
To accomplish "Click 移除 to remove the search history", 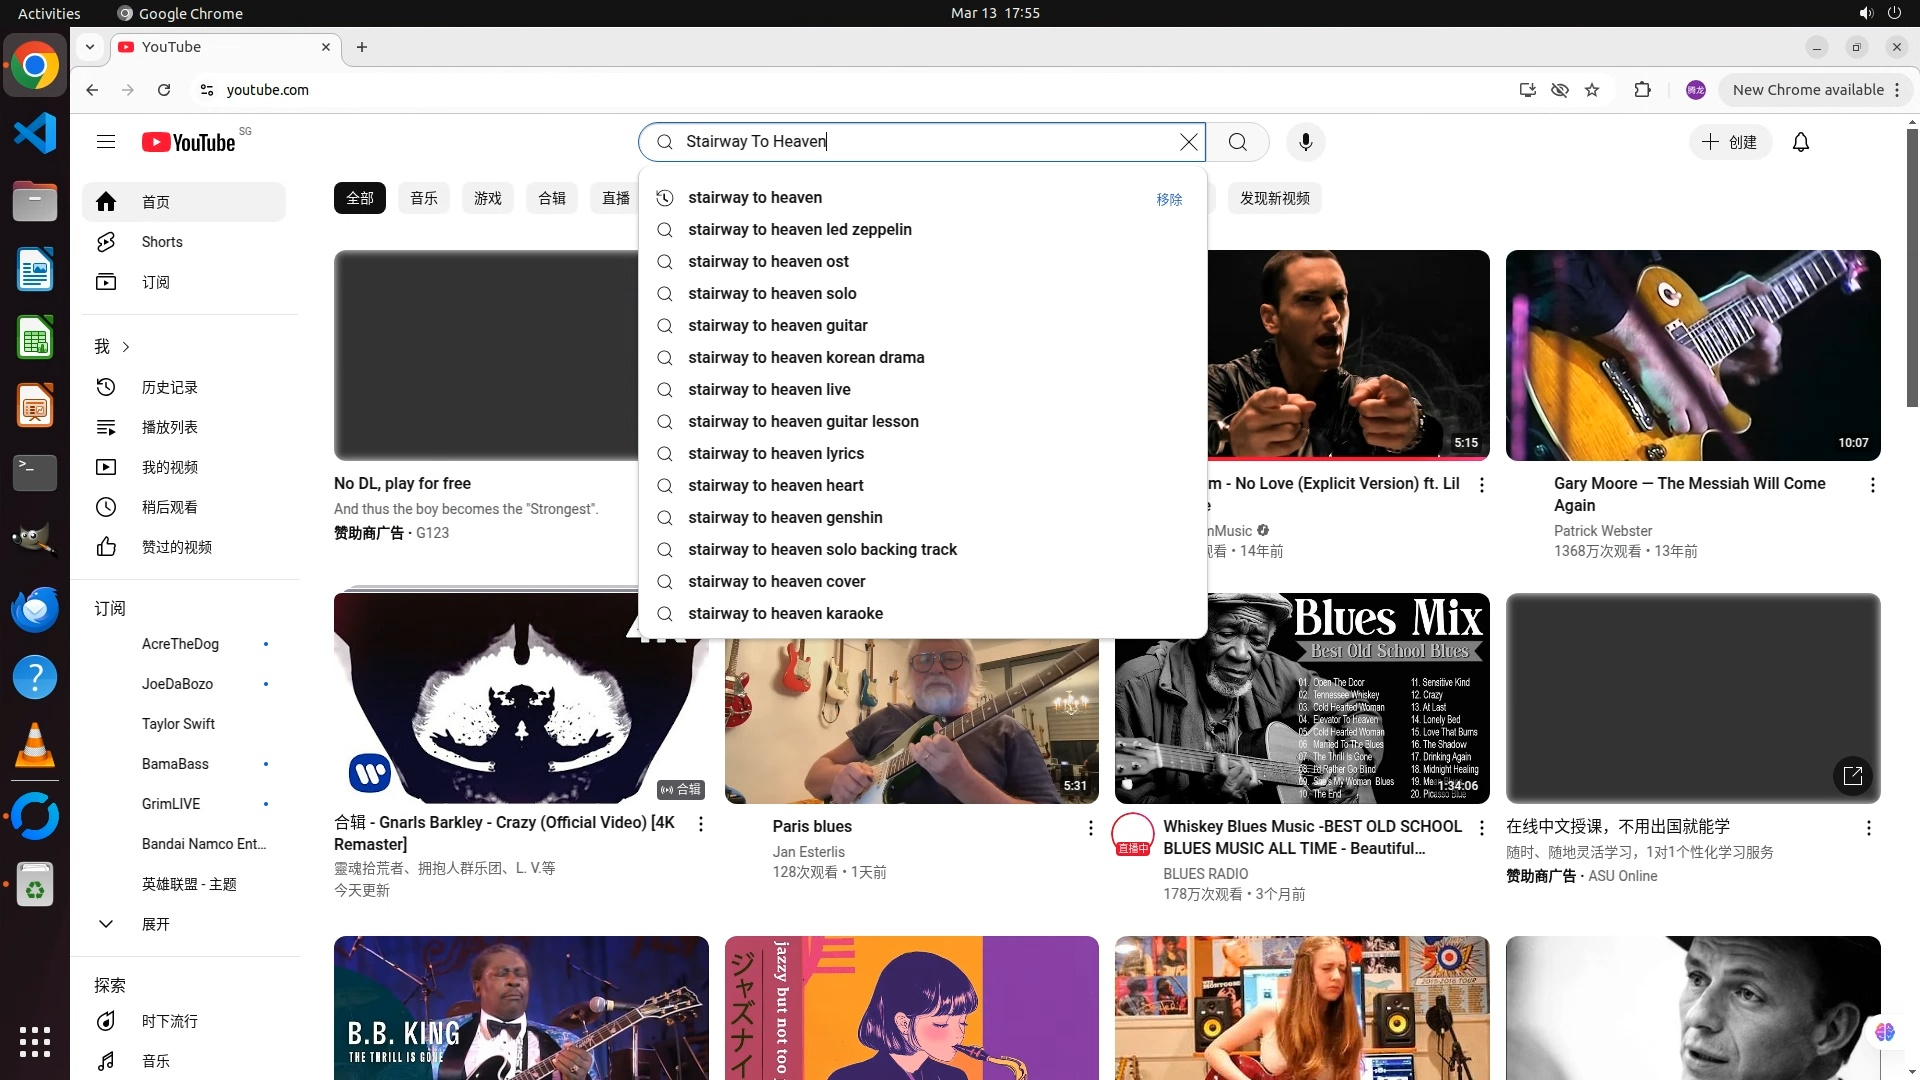I will coord(1169,199).
